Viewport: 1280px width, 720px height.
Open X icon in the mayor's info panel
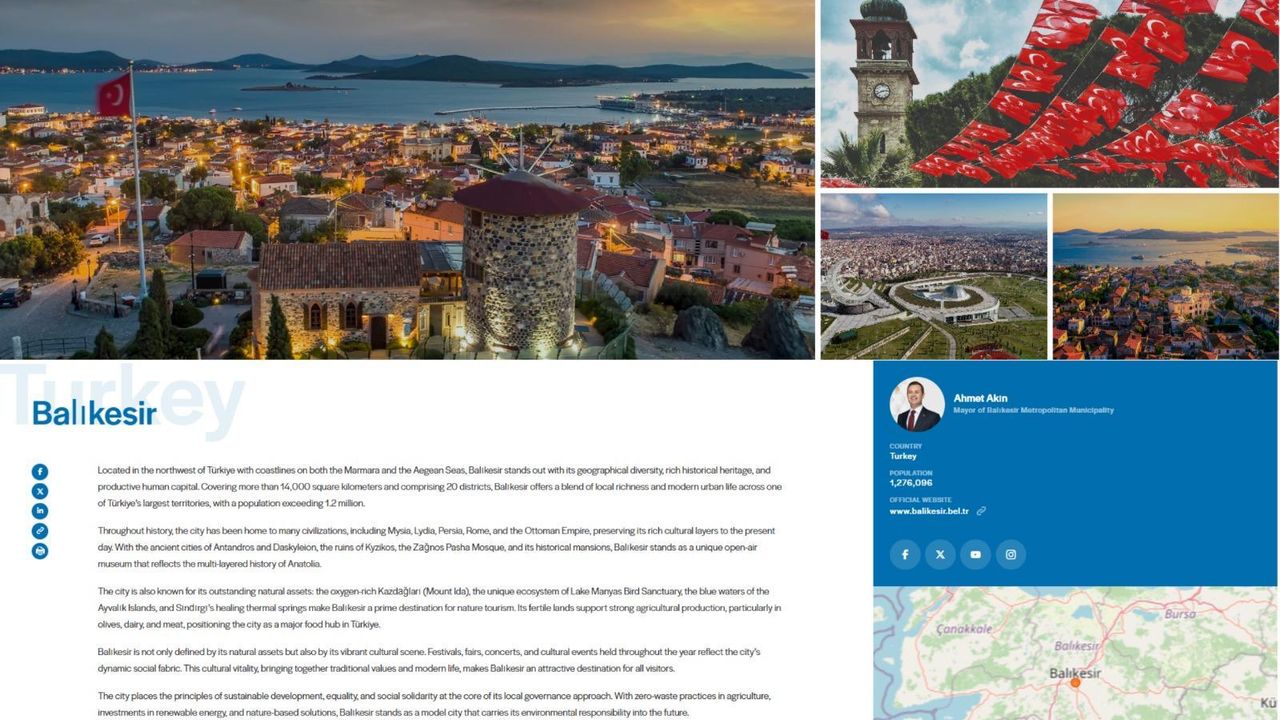tap(940, 554)
